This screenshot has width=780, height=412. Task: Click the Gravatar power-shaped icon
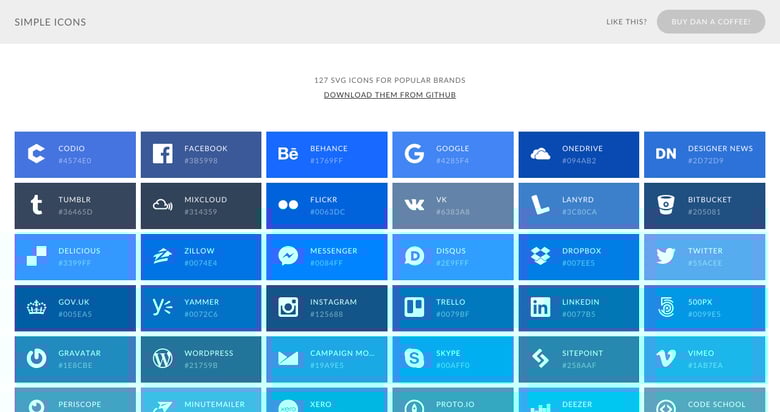[36, 358]
